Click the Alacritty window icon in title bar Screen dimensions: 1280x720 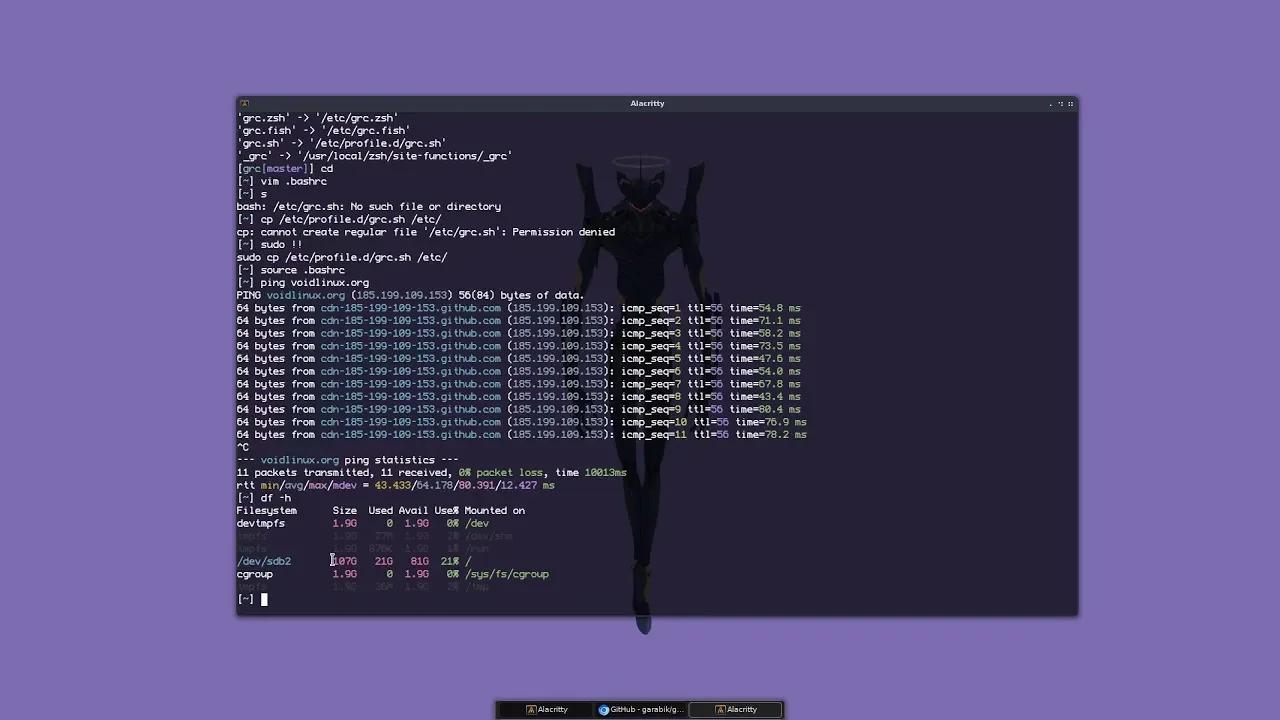point(244,103)
